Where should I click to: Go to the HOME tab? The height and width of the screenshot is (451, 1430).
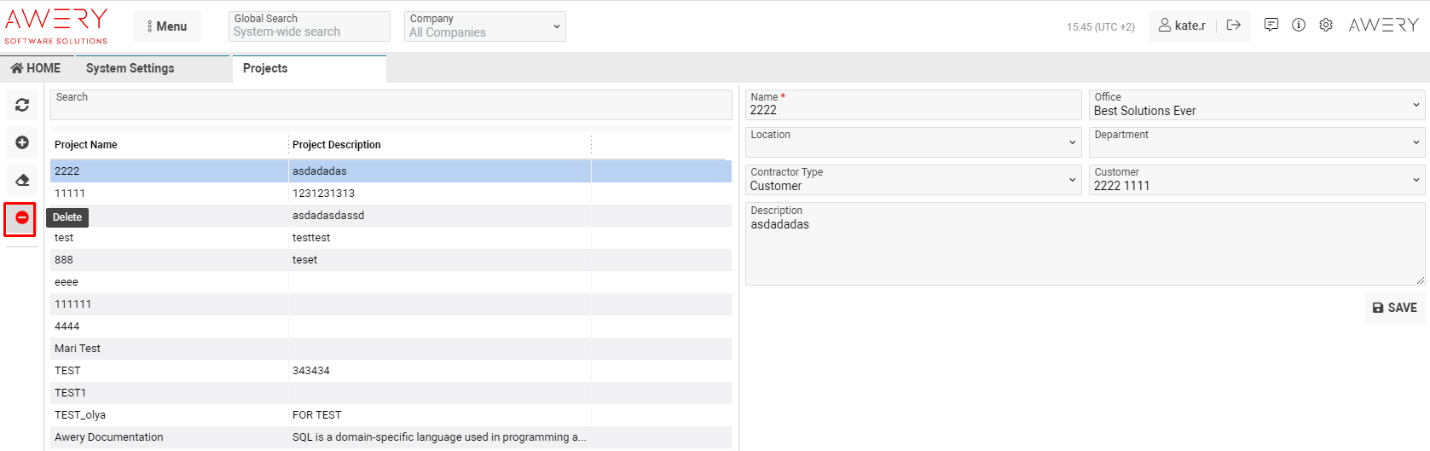pos(36,68)
